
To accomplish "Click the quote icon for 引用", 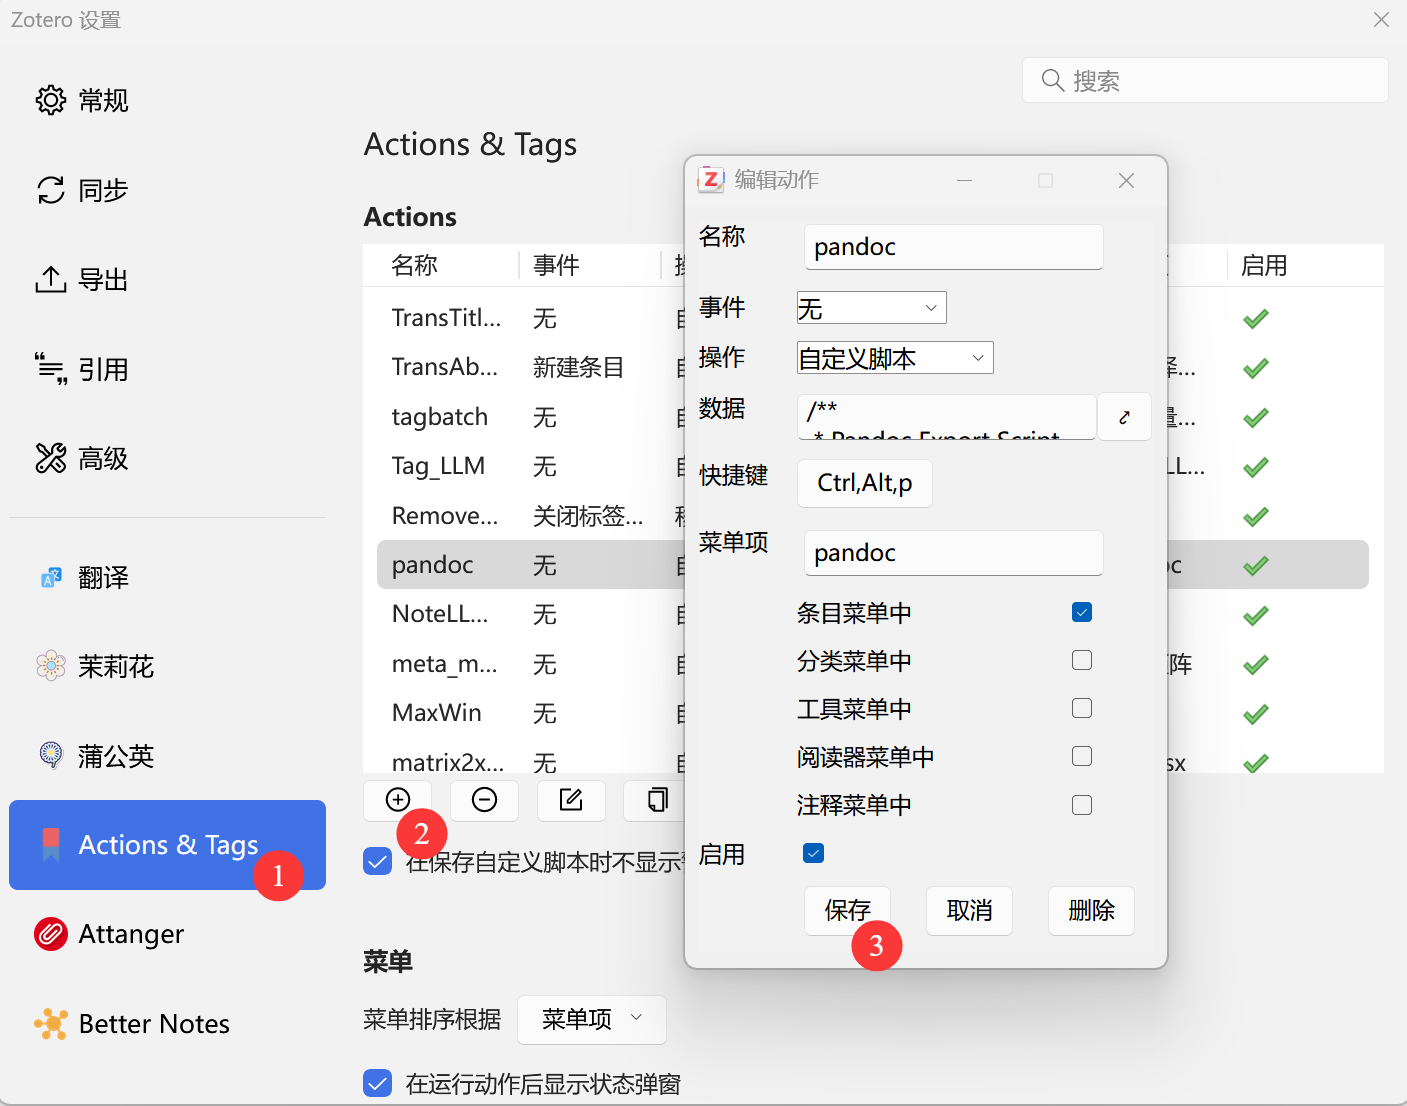I will tap(51, 369).
